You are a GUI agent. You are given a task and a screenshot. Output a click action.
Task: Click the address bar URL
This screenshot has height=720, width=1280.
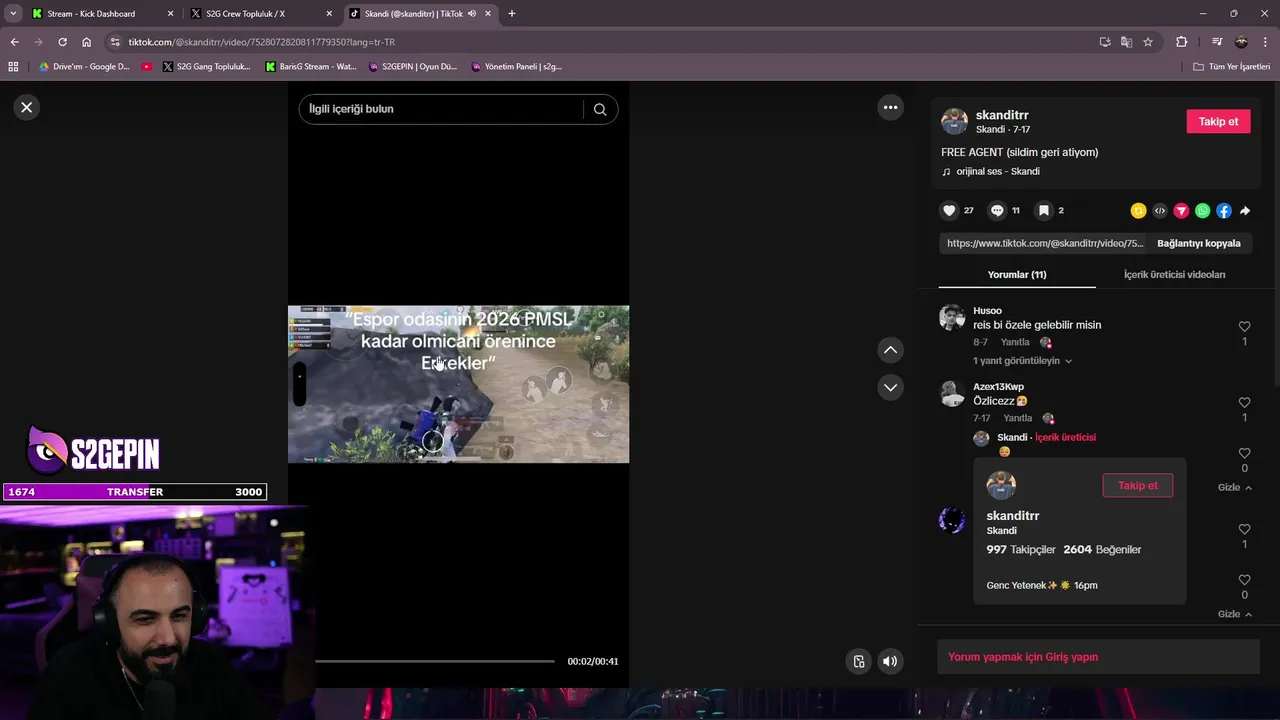click(262, 42)
